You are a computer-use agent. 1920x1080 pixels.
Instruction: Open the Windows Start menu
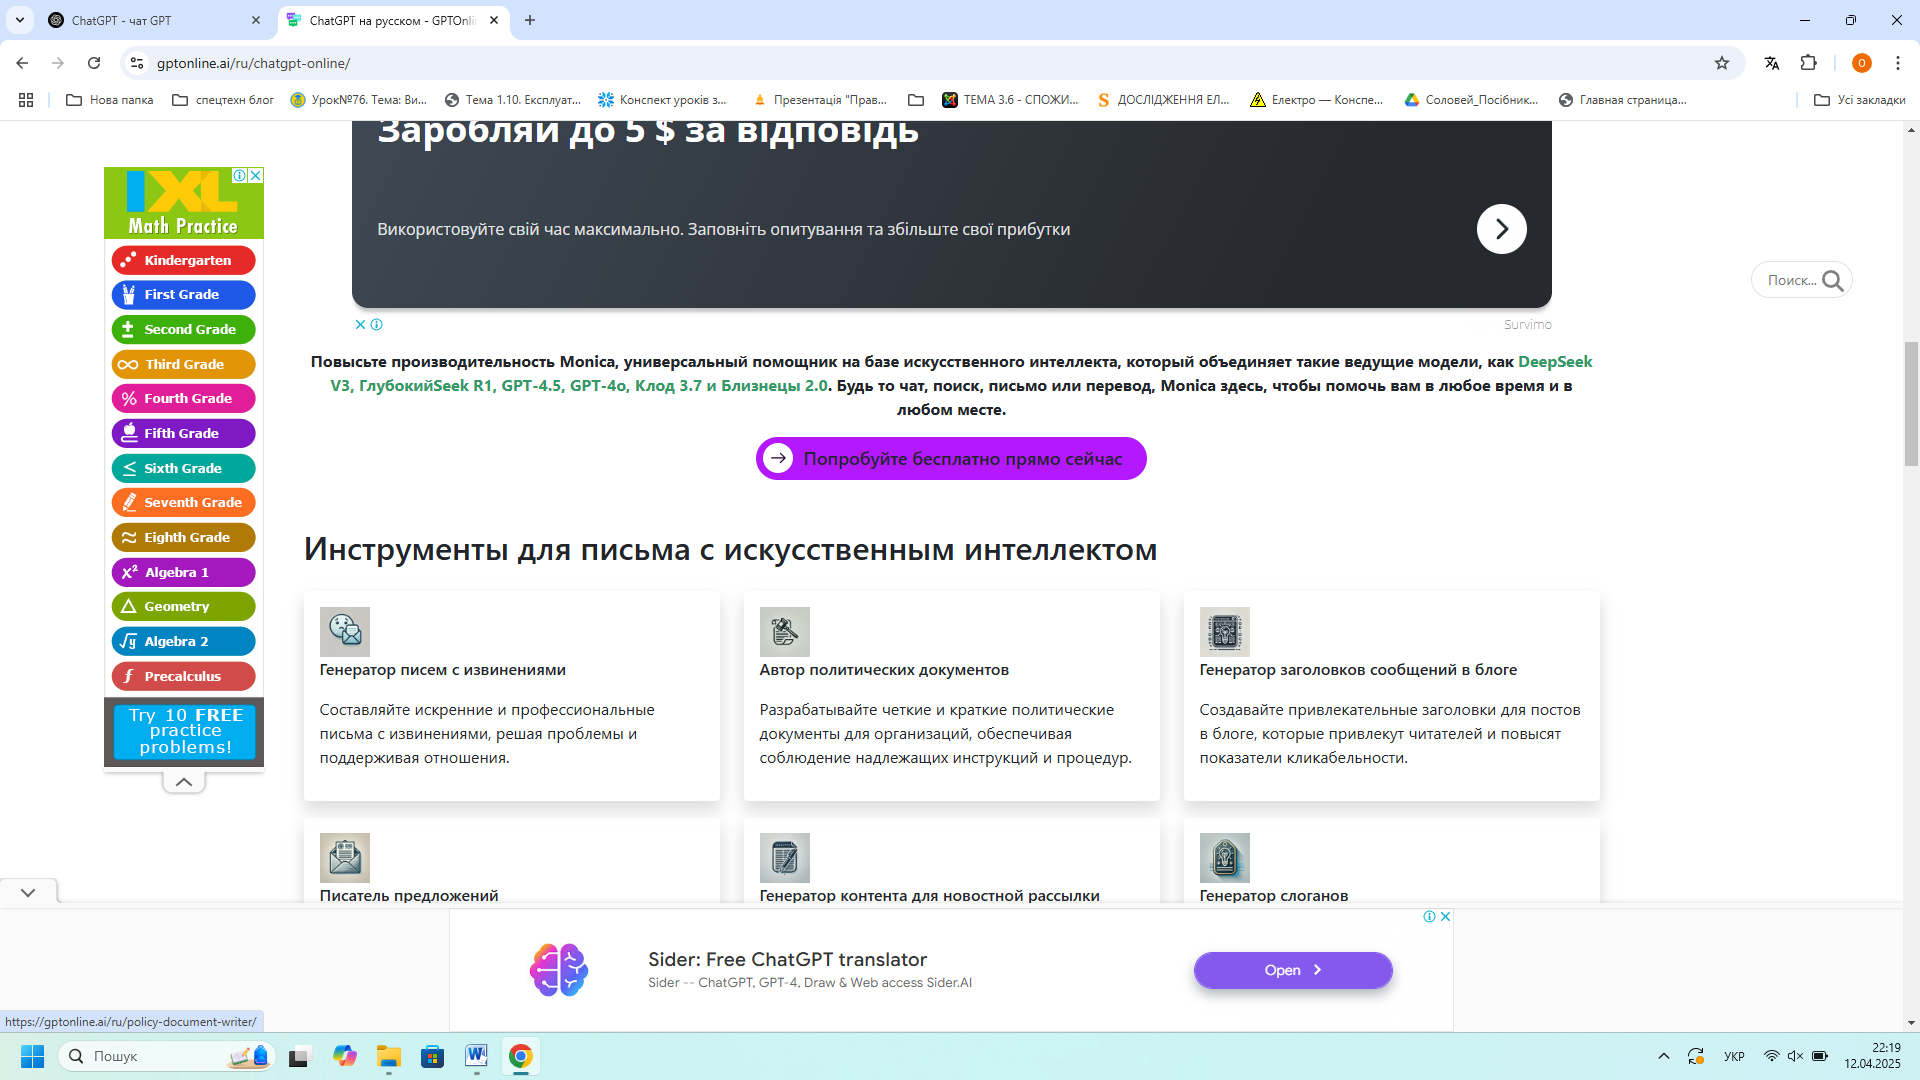click(x=32, y=1056)
